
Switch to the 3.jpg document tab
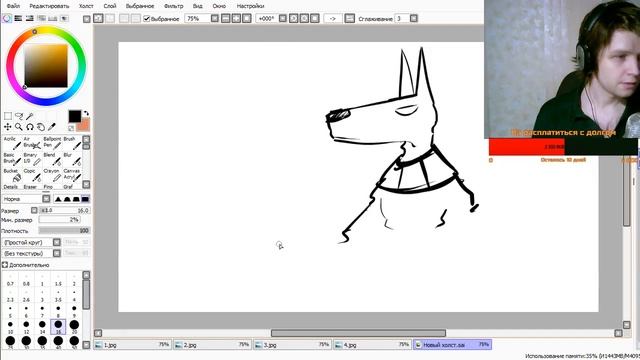point(292,345)
